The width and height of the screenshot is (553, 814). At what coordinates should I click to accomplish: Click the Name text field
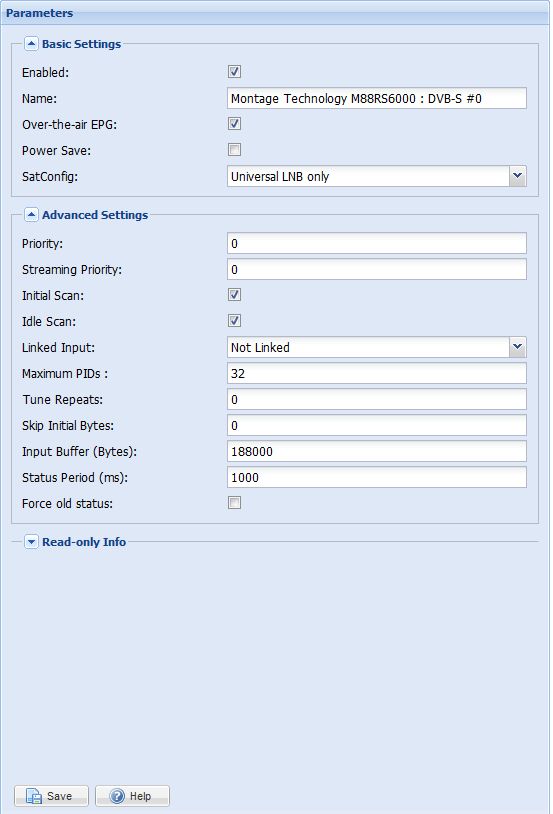[376, 98]
